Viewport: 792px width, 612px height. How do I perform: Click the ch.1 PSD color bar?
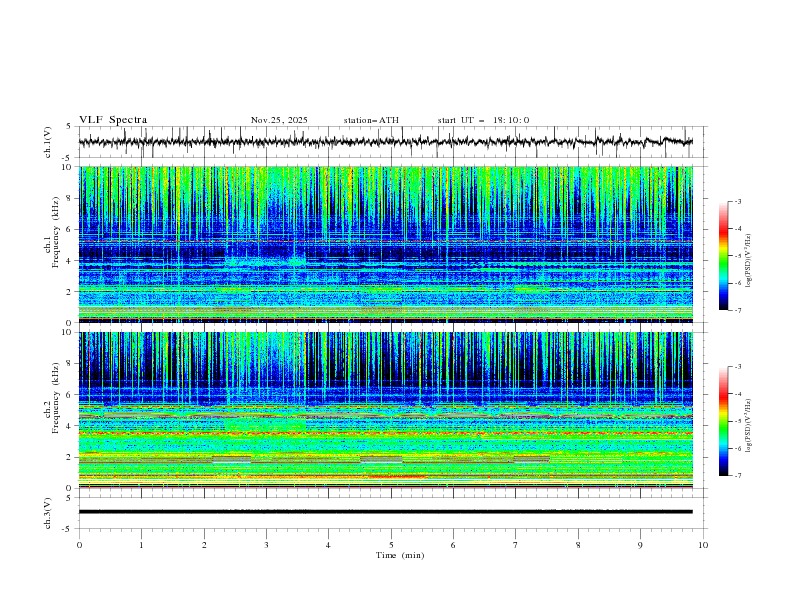[x=724, y=256]
